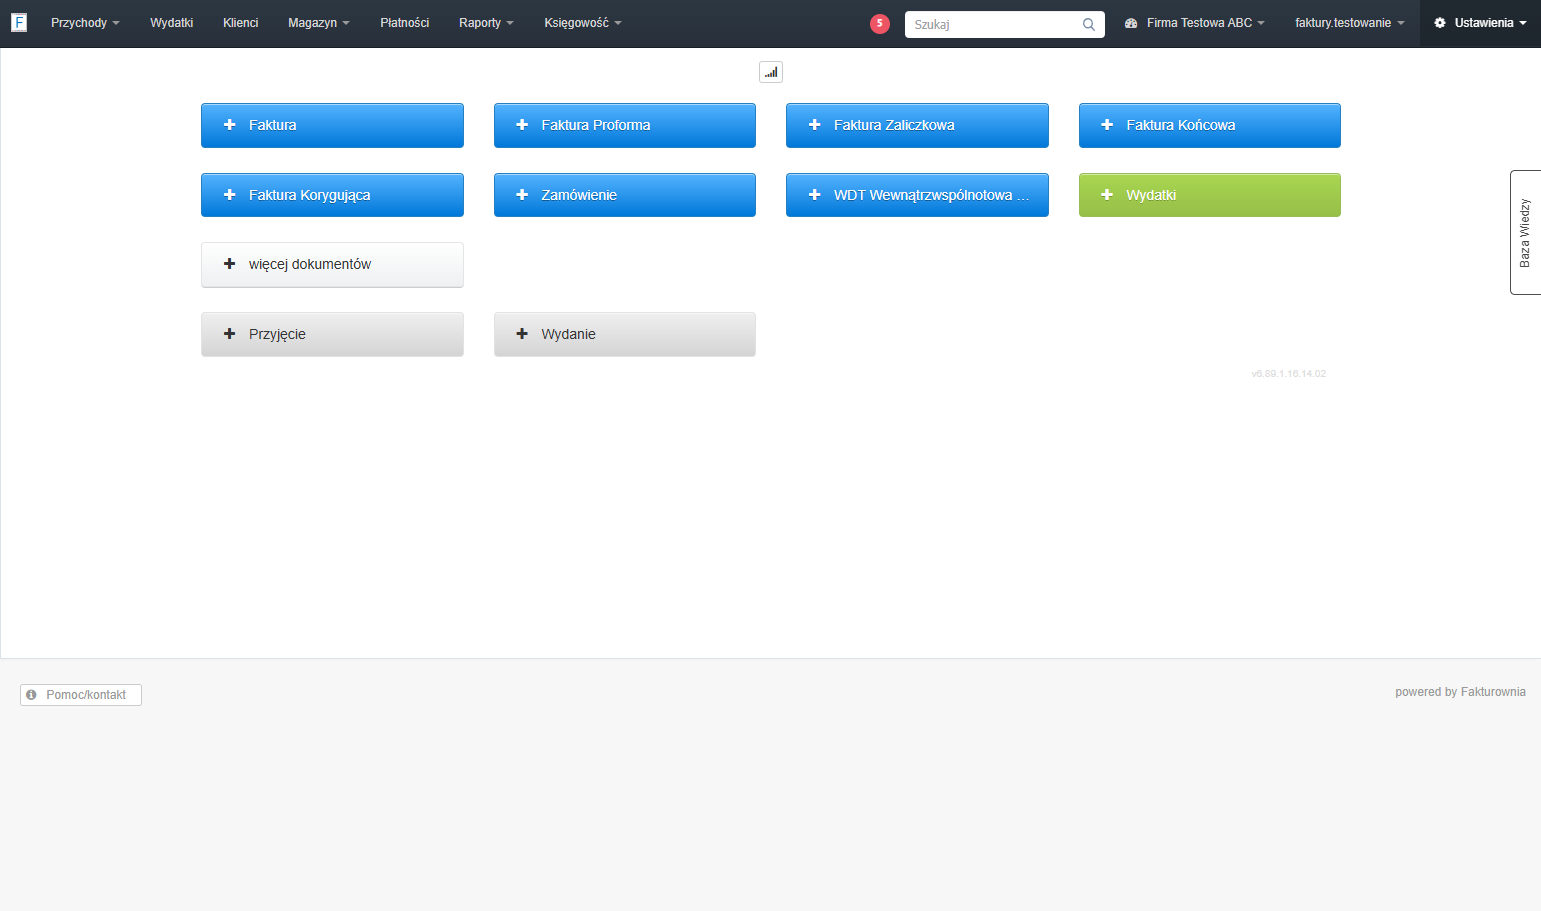Open the Raporty dropdown
Screen dimensions: 1541x911
point(486,23)
